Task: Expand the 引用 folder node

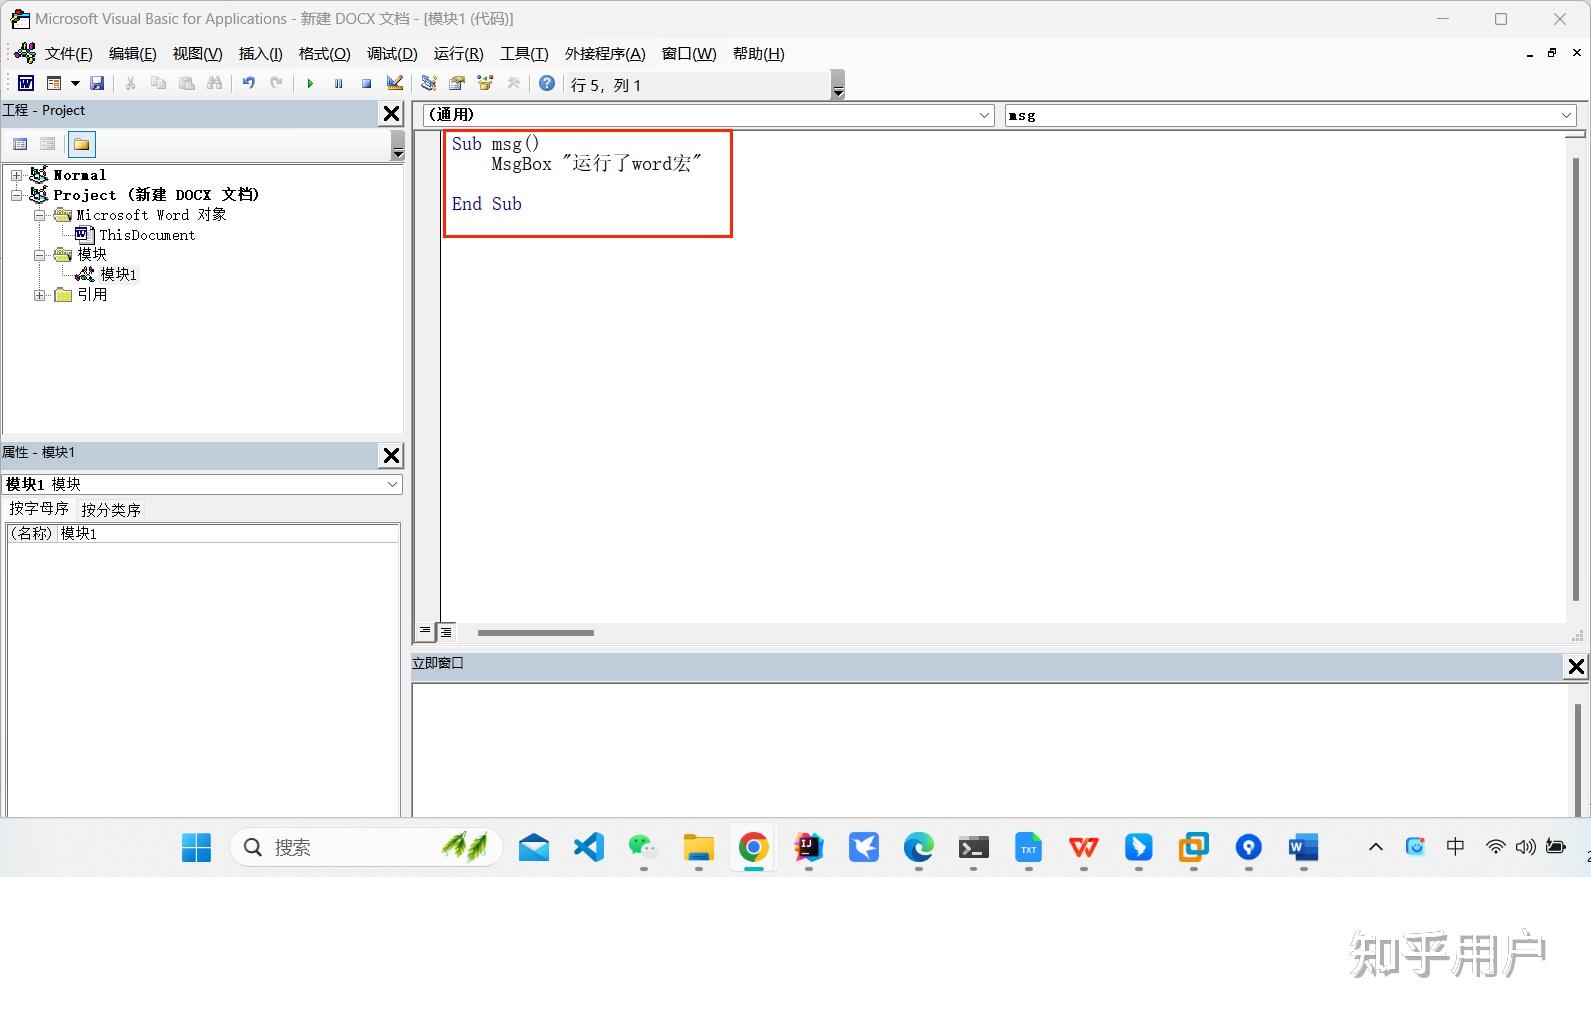Action: [x=40, y=295]
